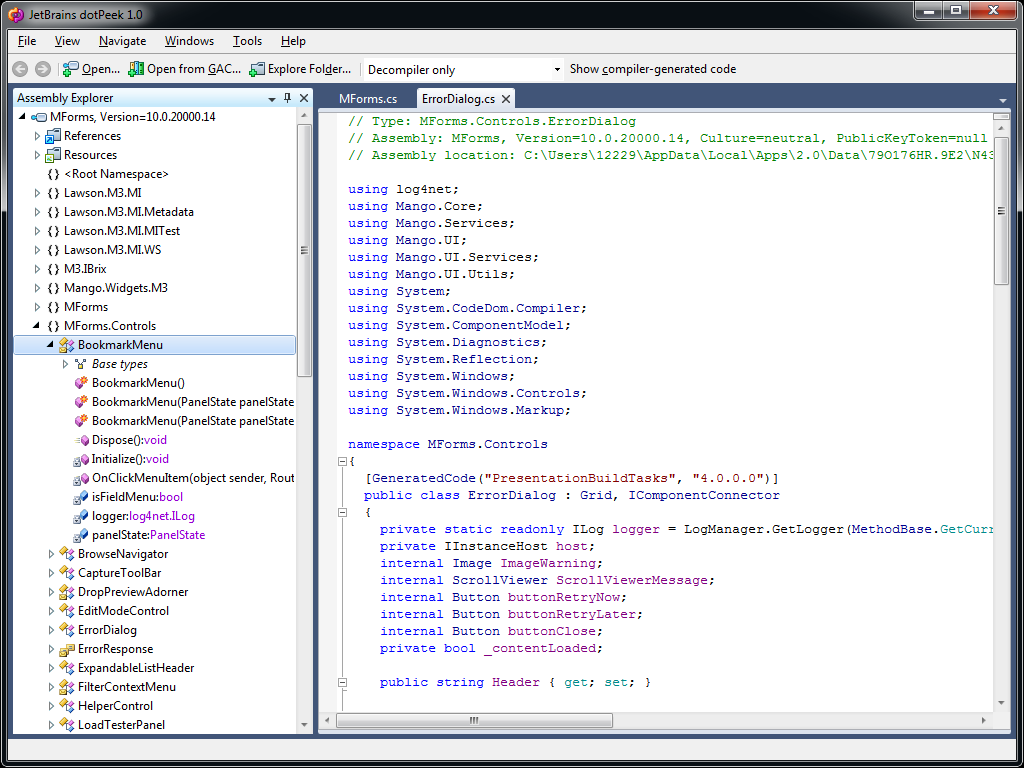Click the Open... toolbar button

click(90, 69)
